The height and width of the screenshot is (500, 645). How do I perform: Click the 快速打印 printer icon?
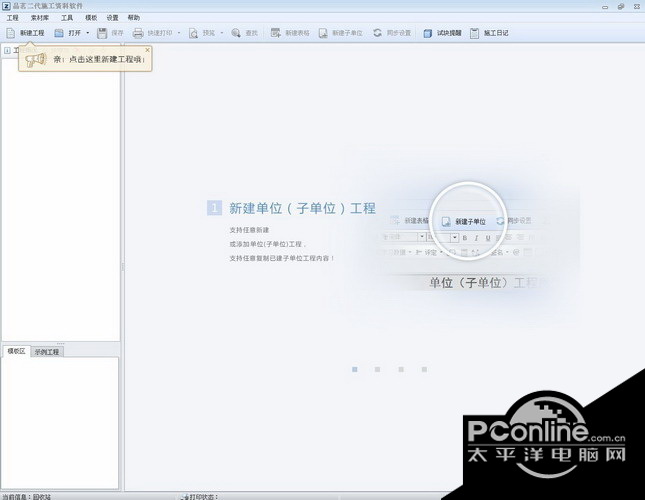pos(138,33)
